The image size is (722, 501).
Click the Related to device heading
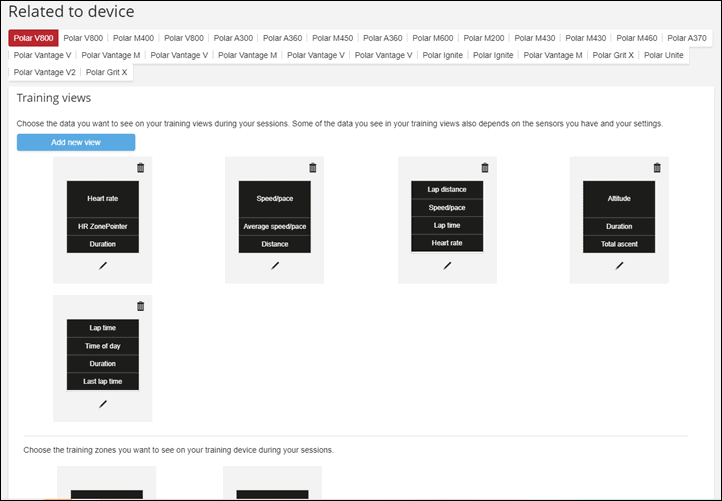[71, 12]
